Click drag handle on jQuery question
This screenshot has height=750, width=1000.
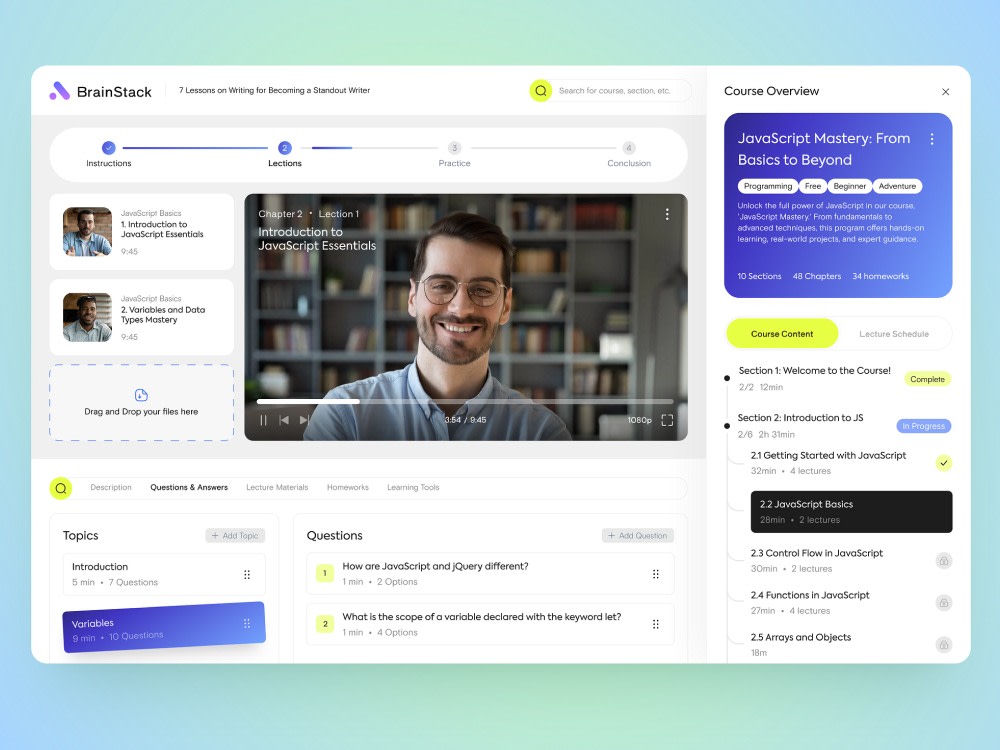(x=656, y=574)
